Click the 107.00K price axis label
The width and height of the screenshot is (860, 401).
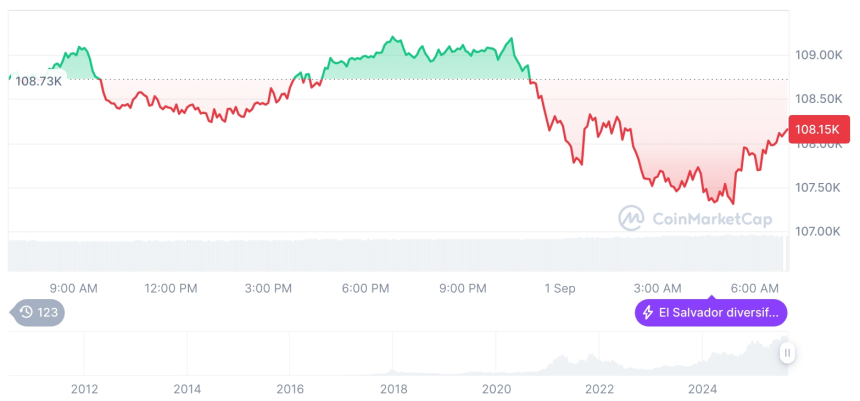[818, 231]
